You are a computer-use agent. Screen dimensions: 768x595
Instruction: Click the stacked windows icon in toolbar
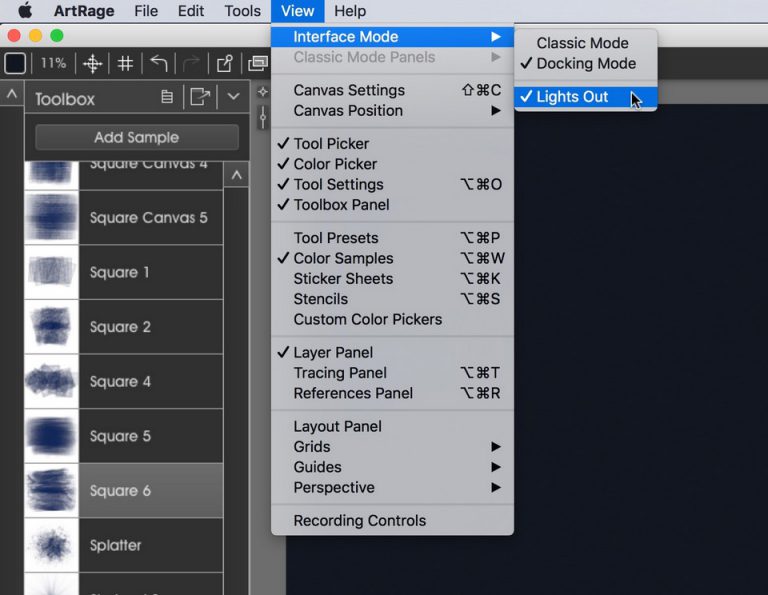(258, 63)
